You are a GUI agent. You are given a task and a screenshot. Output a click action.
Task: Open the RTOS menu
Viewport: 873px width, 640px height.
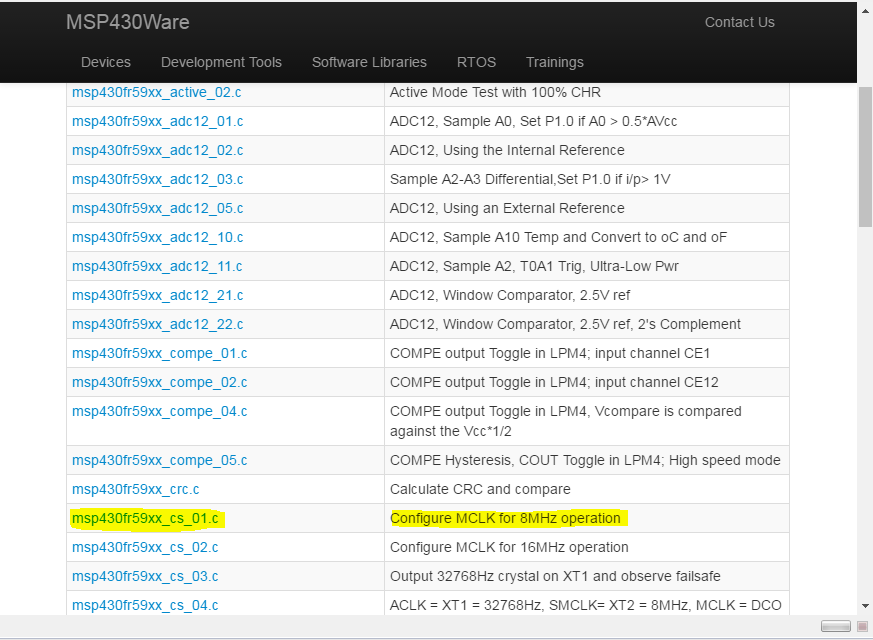pos(476,62)
